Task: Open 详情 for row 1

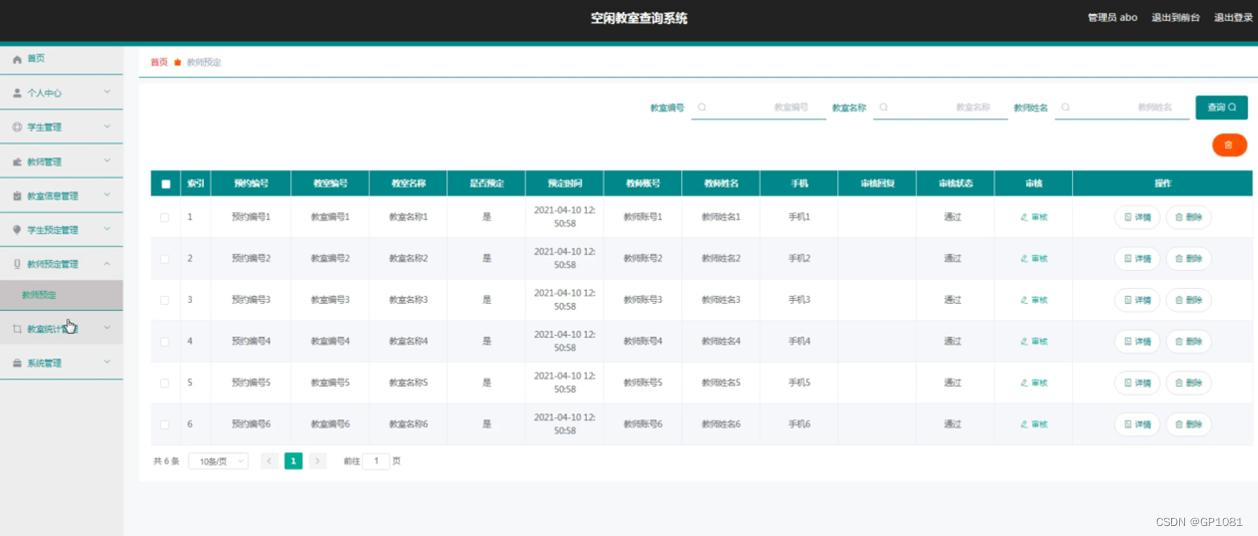Action: [1137, 217]
